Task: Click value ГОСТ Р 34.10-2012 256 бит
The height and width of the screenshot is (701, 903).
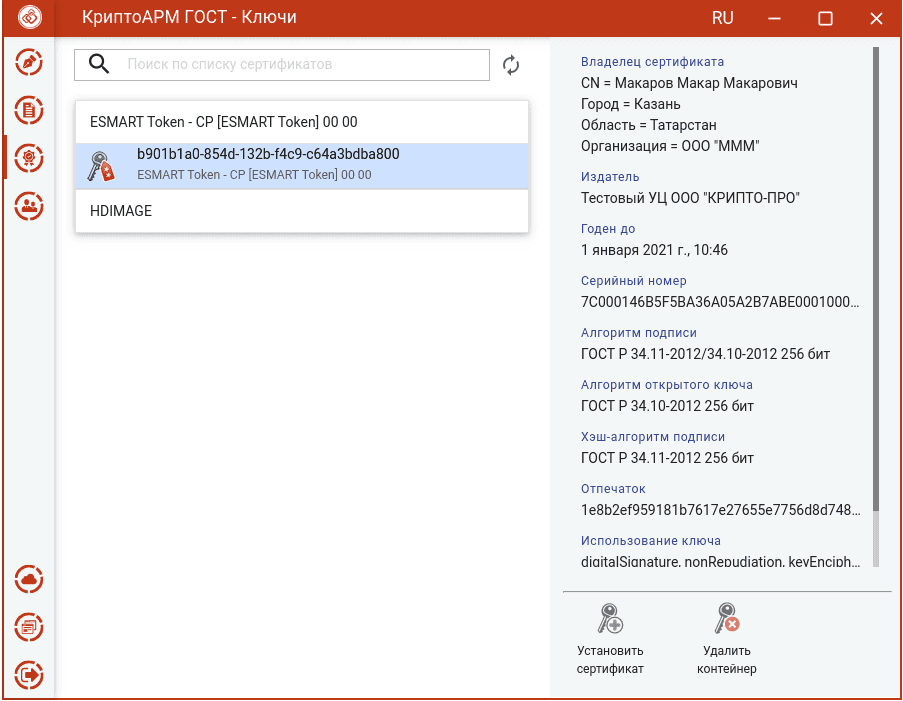Action: (x=667, y=406)
